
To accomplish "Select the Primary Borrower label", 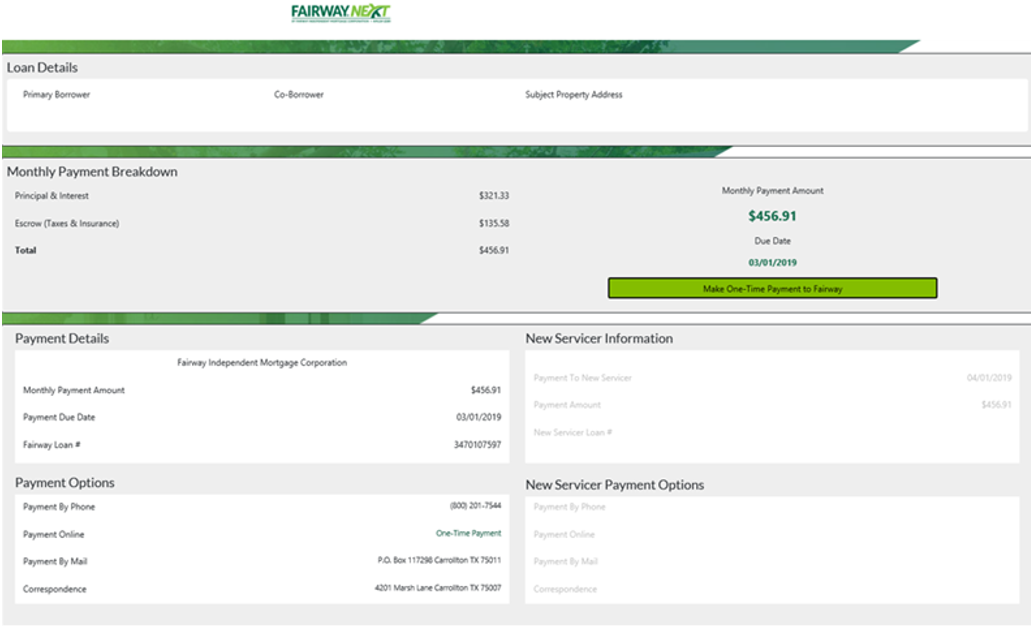I will (x=57, y=95).
